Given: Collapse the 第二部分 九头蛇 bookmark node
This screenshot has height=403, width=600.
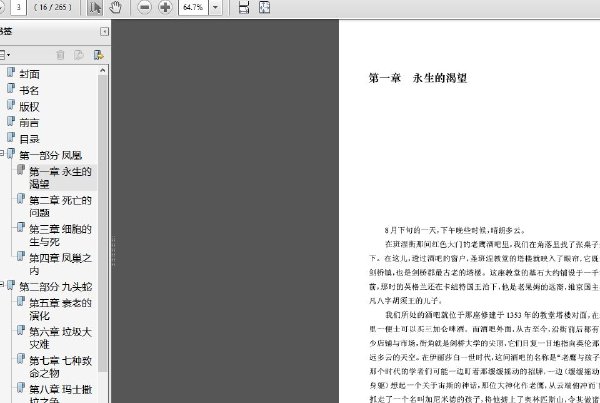Looking at the screenshot, I should [2, 286].
